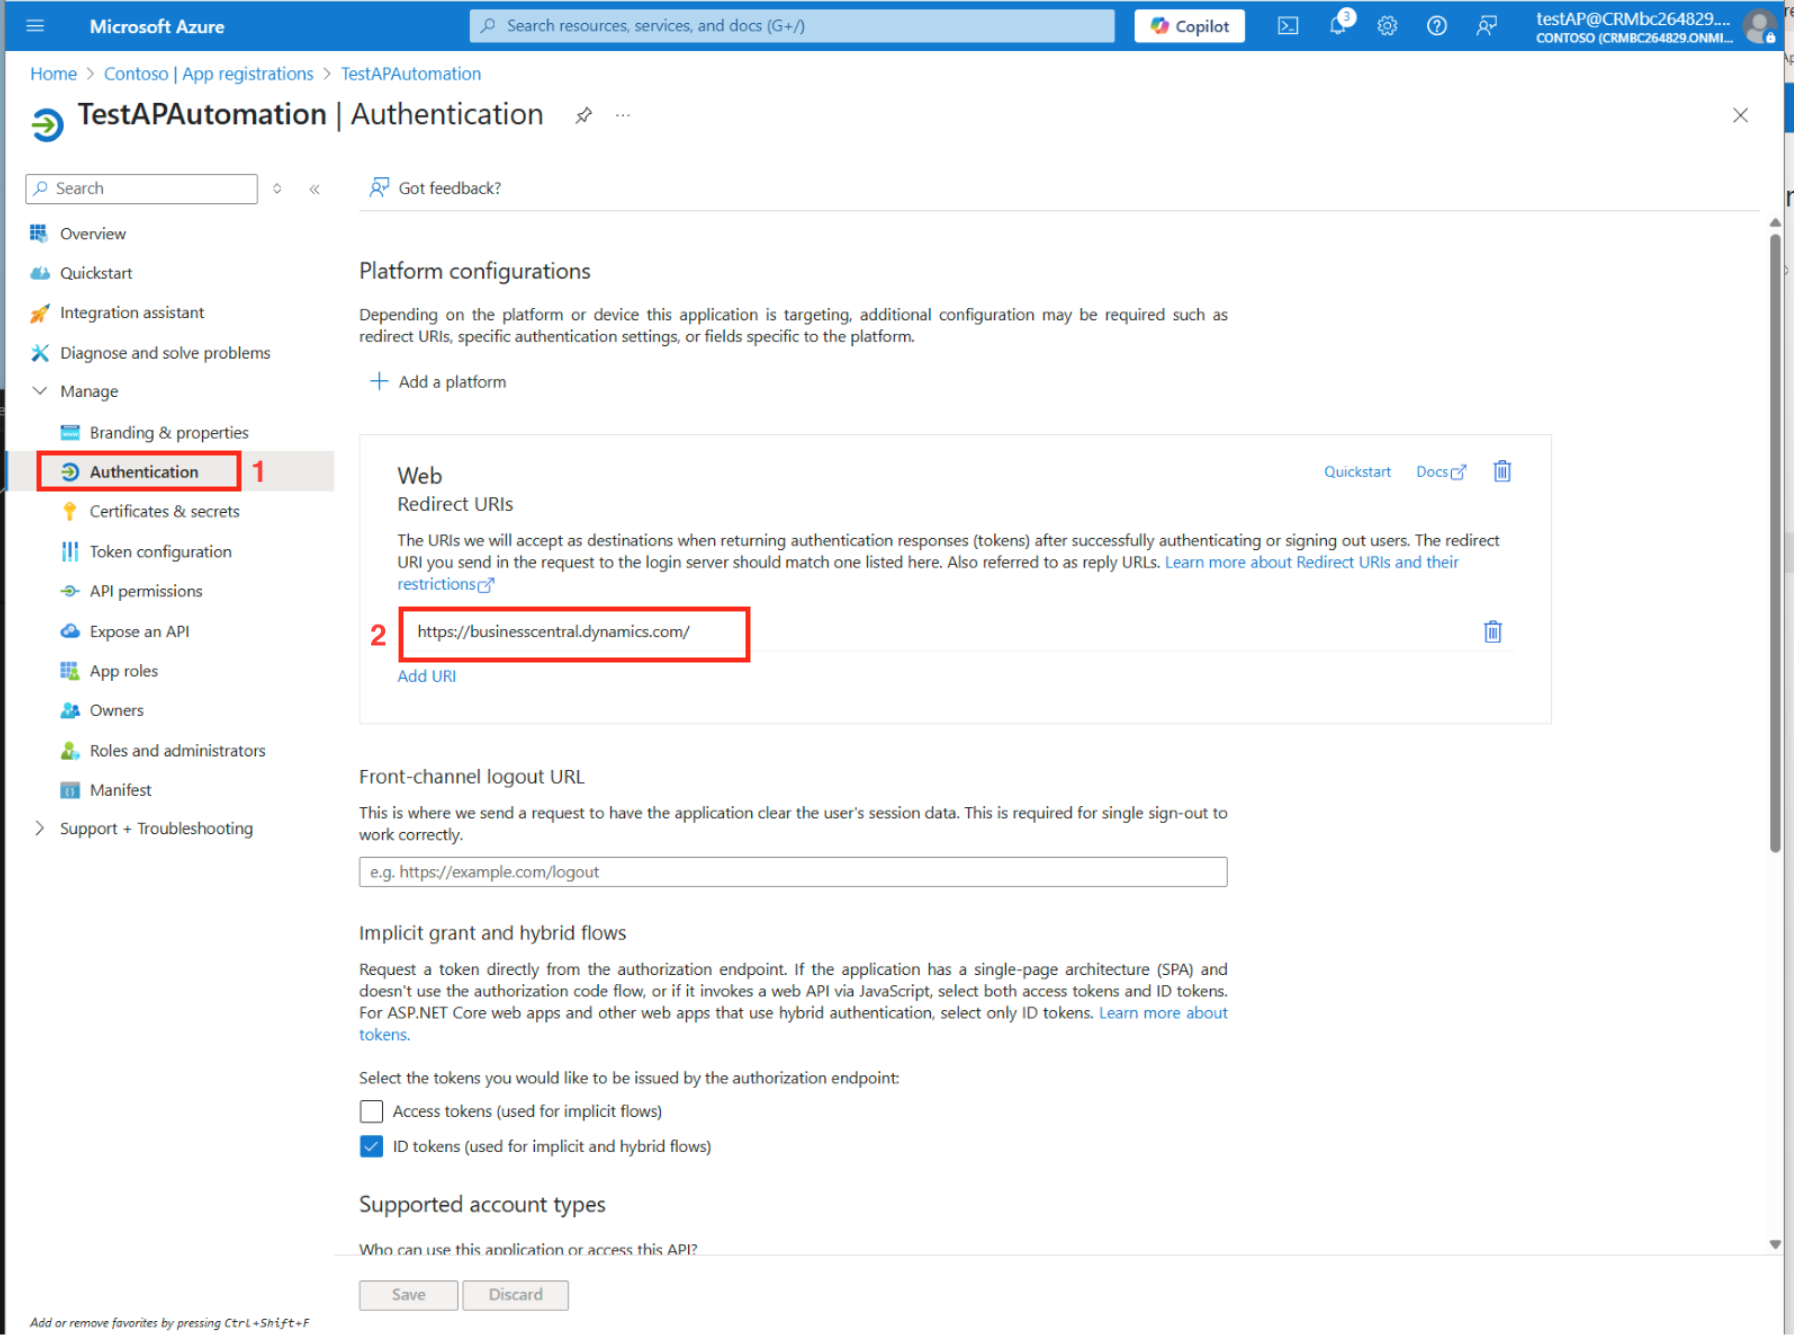Go to the Overview page
This screenshot has height=1340, width=1794.
pos(93,234)
